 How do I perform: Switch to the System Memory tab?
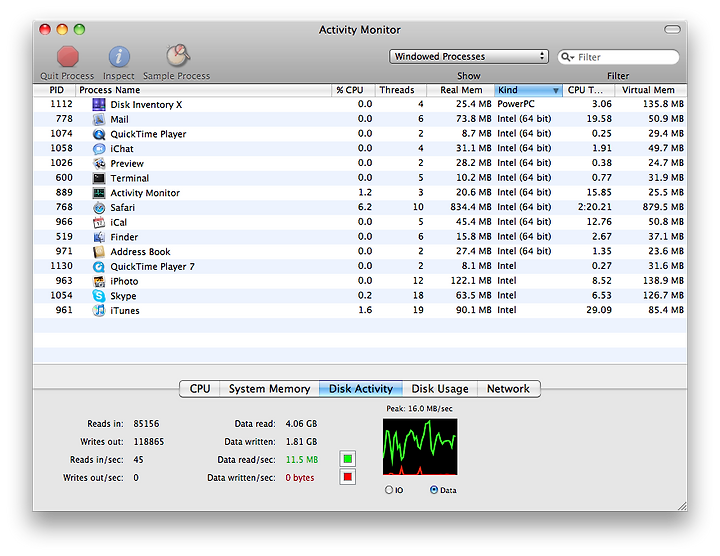(x=270, y=389)
